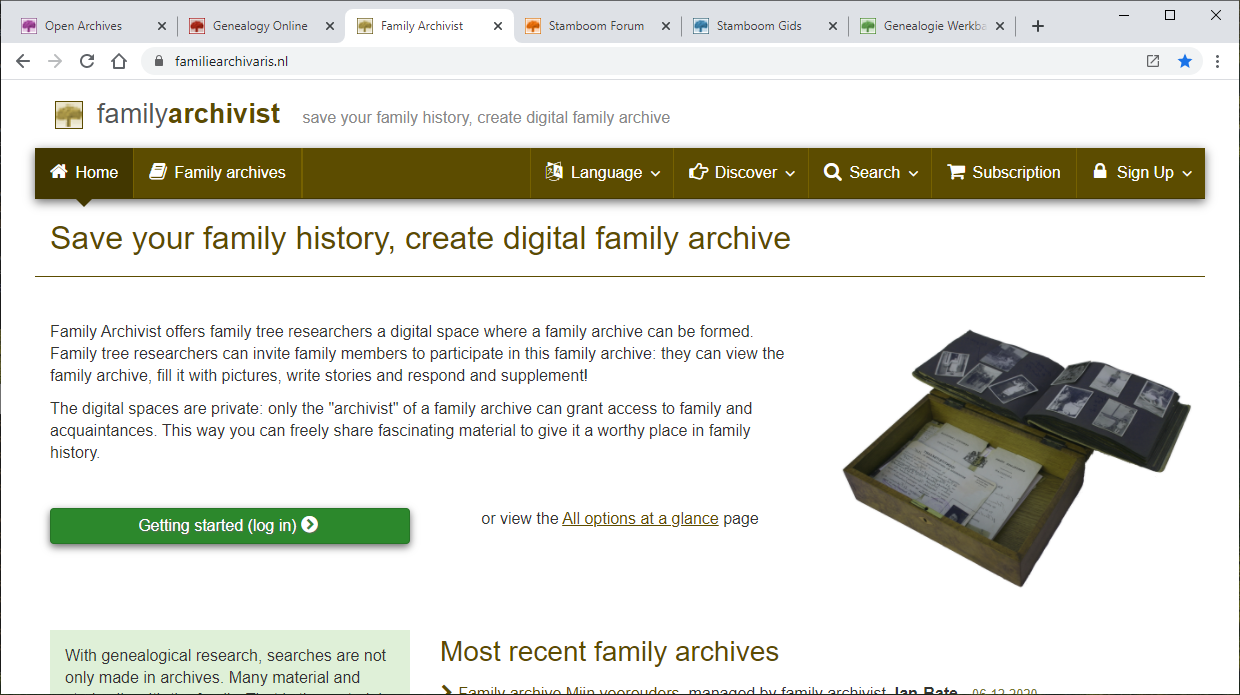Click the familyarchivist site title

(x=188, y=114)
